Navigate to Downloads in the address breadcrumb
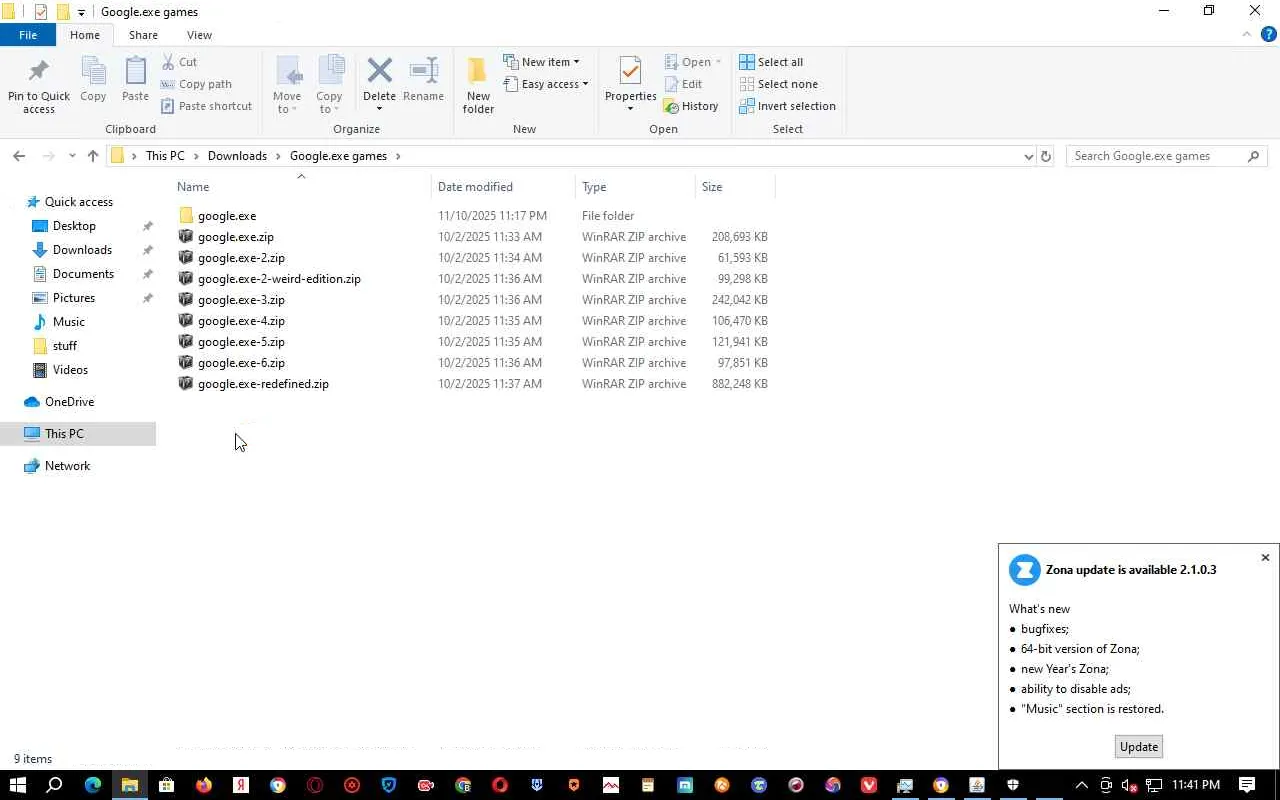The image size is (1280, 800). point(237,156)
